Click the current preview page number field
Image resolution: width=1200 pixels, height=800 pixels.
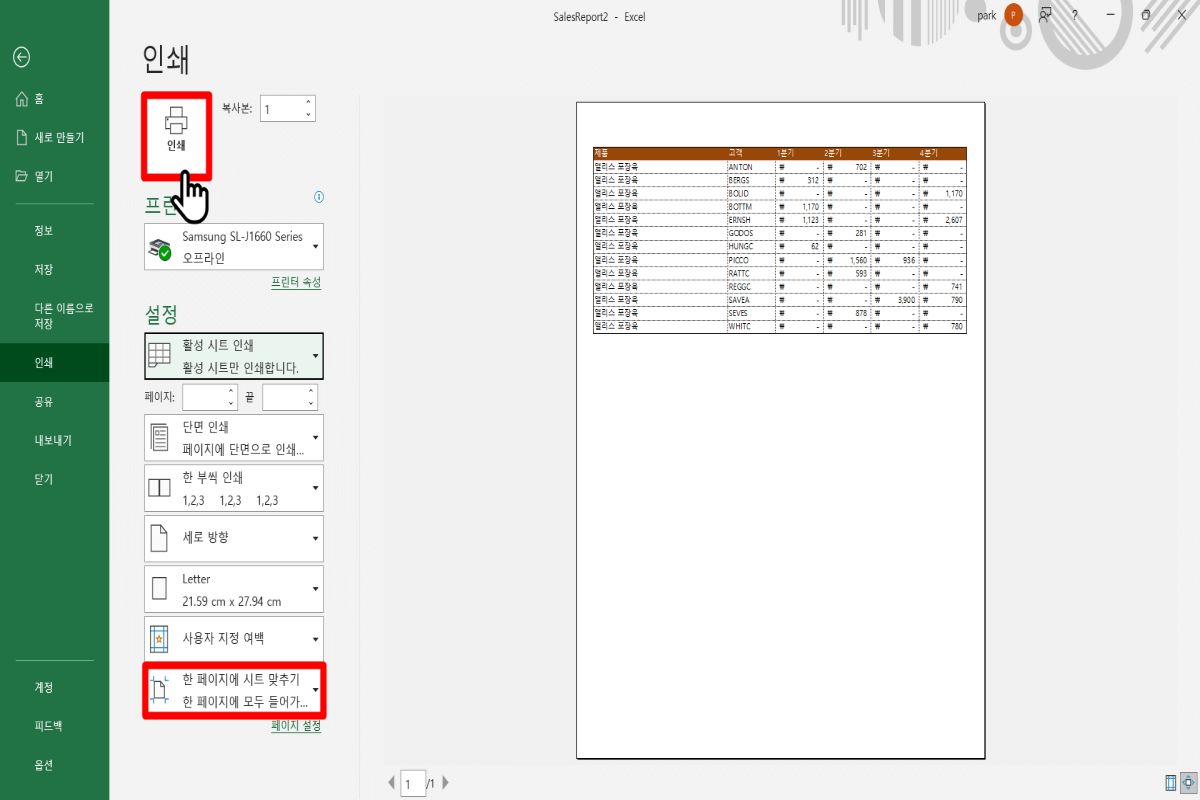(x=413, y=783)
